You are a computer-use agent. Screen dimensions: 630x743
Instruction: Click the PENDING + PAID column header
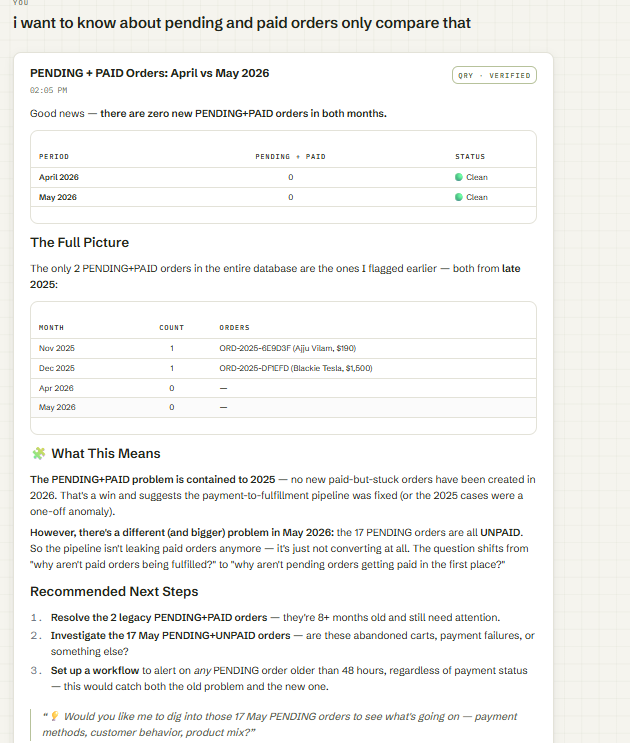point(290,156)
